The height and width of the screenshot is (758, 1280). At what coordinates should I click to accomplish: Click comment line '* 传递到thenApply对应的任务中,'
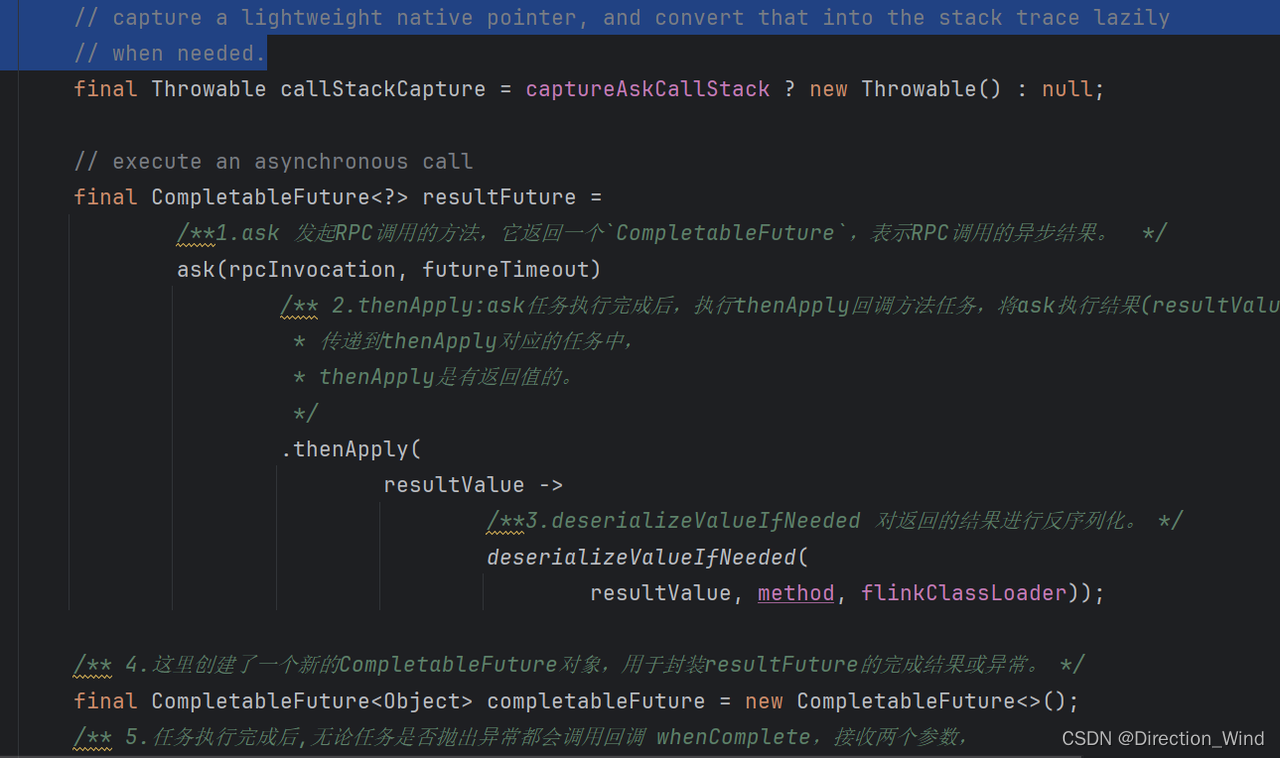pyautogui.click(x=464, y=341)
